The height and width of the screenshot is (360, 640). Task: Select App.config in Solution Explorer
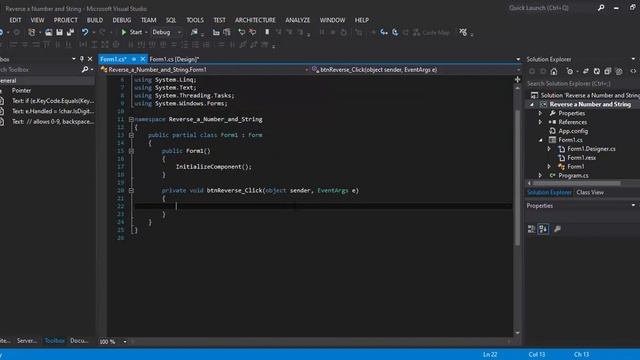[573, 131]
